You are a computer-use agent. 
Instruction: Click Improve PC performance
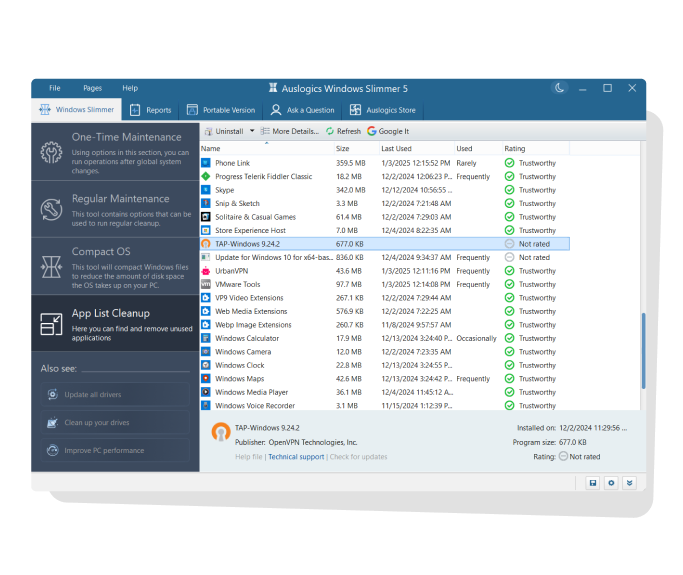115,450
